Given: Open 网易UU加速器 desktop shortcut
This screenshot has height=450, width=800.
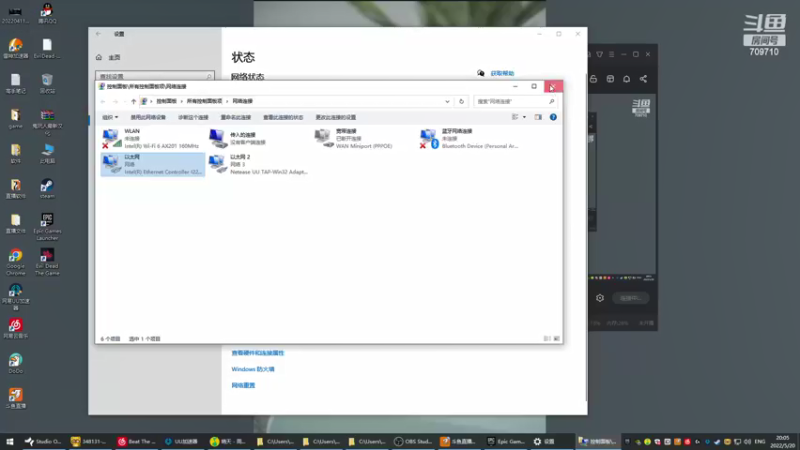Looking at the screenshot, I should 15,297.
